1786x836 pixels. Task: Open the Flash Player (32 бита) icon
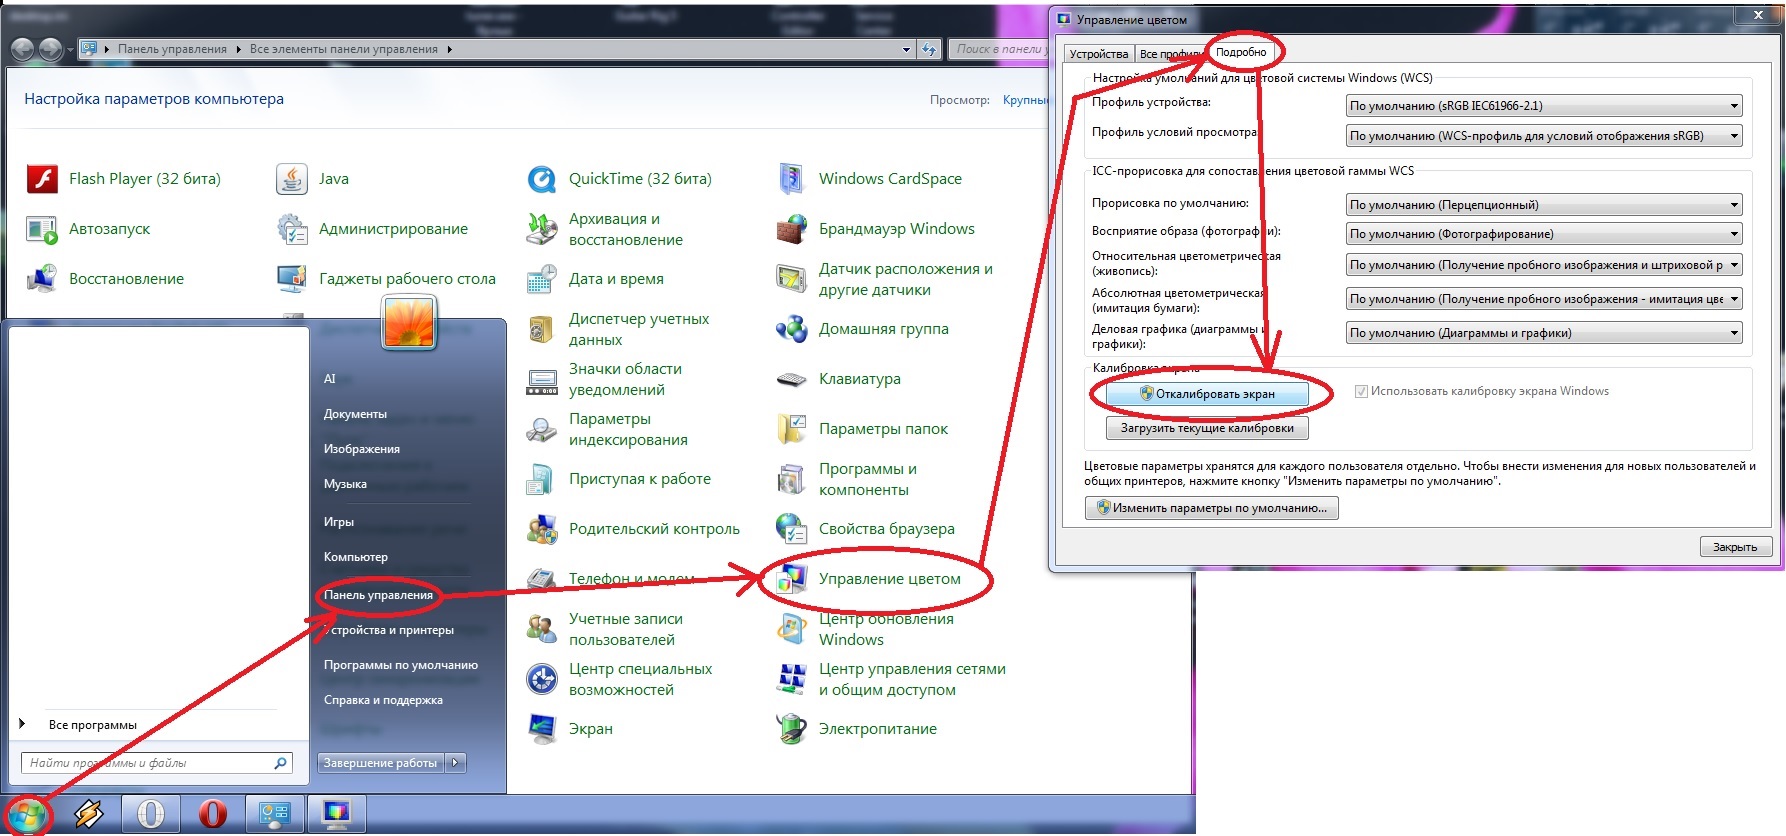[42, 179]
